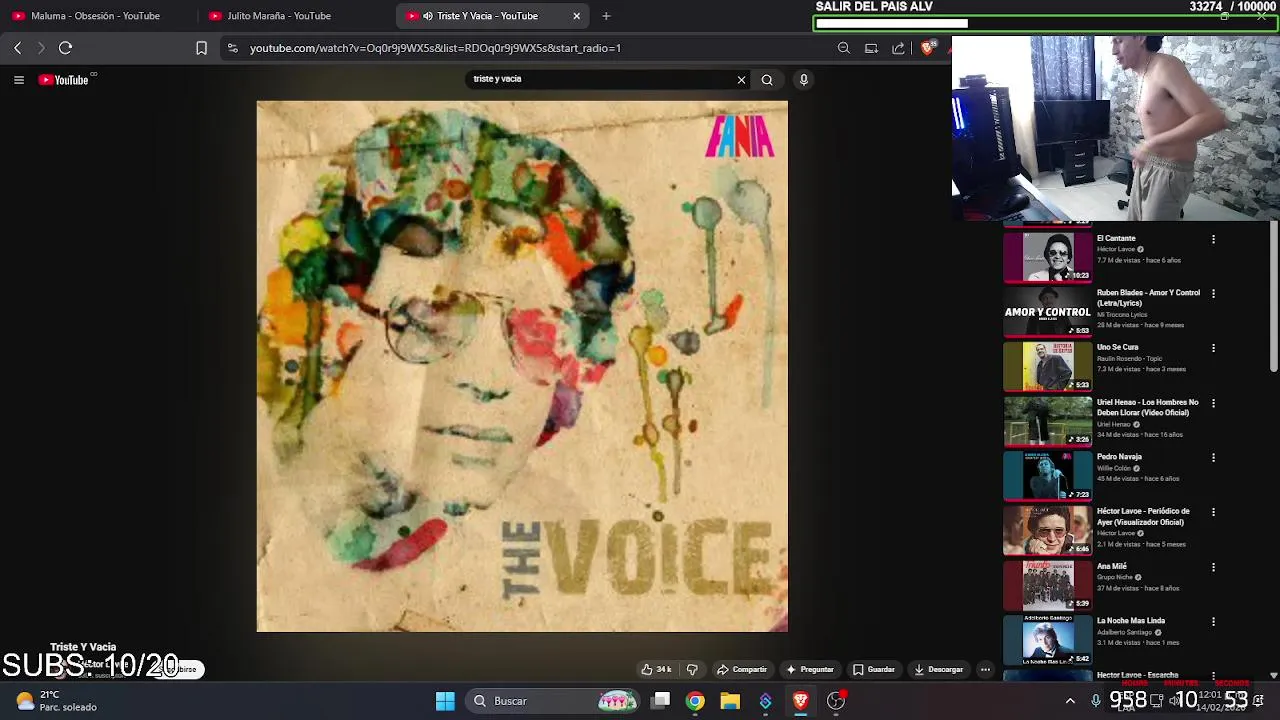Open the weather widget showing 21°C
Viewport: 1280px width, 720px height.
[x=58, y=701]
